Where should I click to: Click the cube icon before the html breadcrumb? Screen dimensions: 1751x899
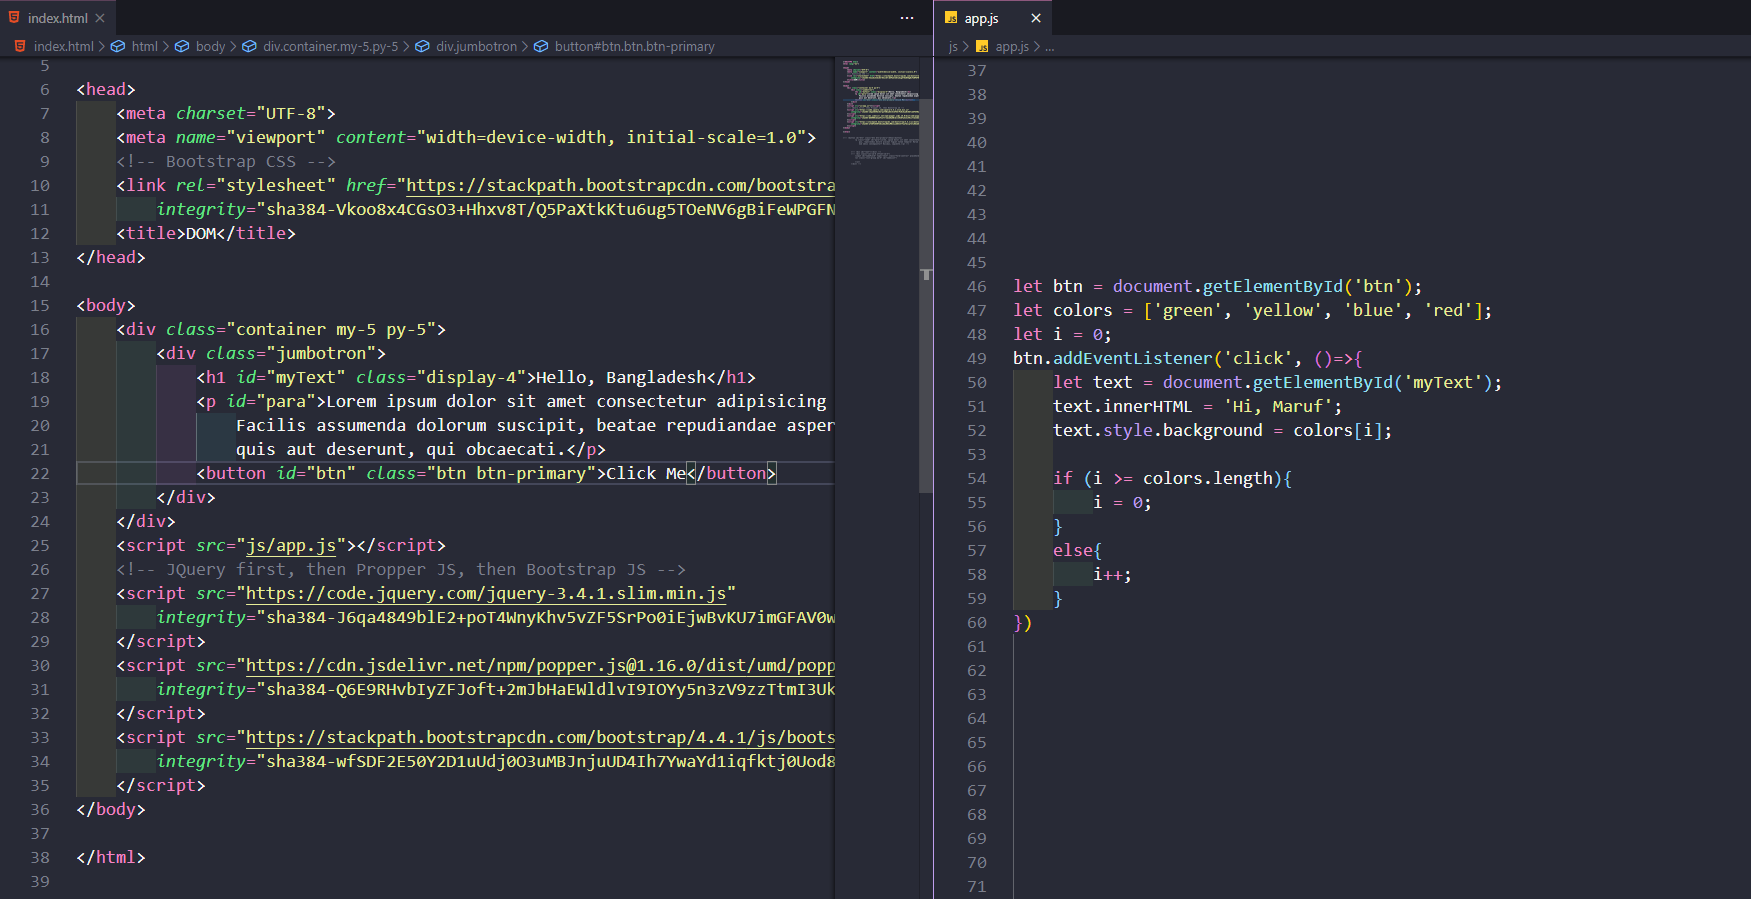[118, 46]
